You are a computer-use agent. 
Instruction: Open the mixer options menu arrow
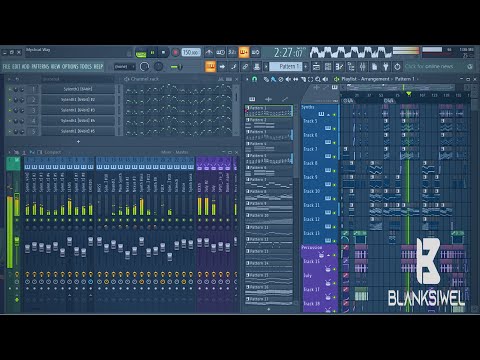pos(9,152)
